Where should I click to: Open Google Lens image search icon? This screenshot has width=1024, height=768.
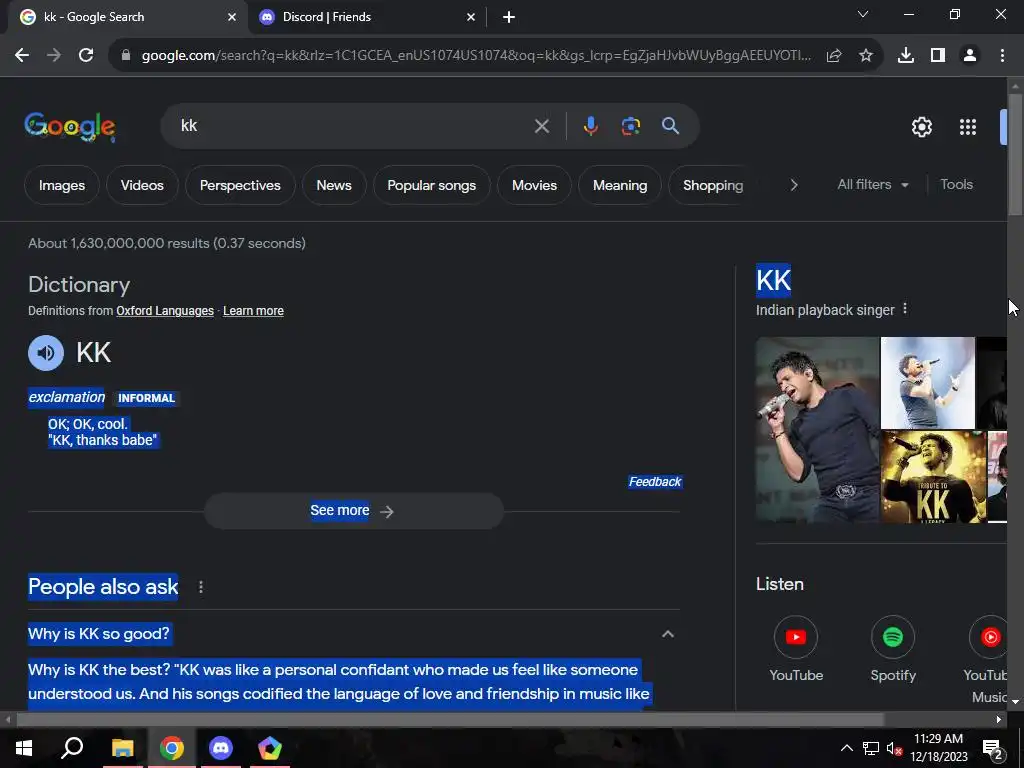tap(630, 125)
